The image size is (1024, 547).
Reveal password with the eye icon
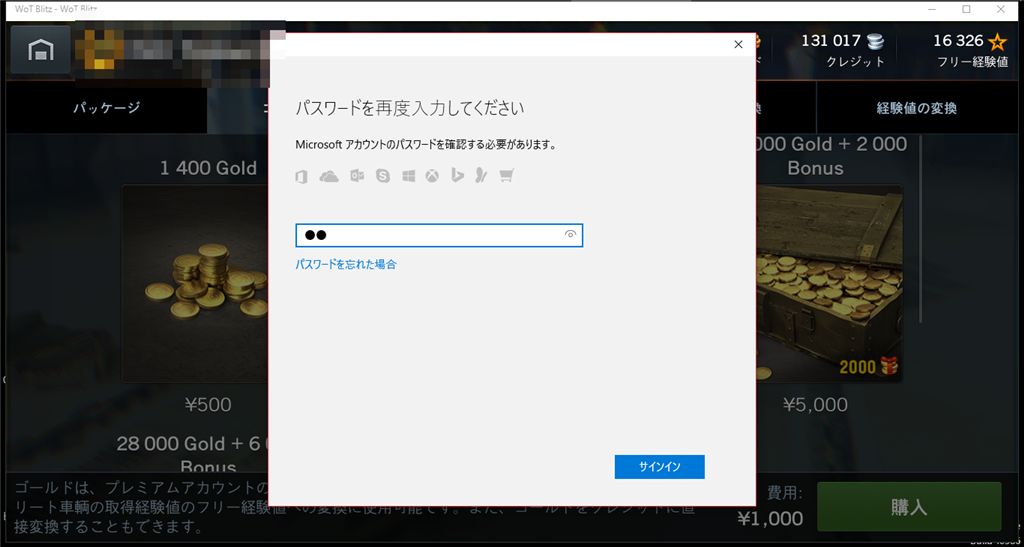click(570, 235)
